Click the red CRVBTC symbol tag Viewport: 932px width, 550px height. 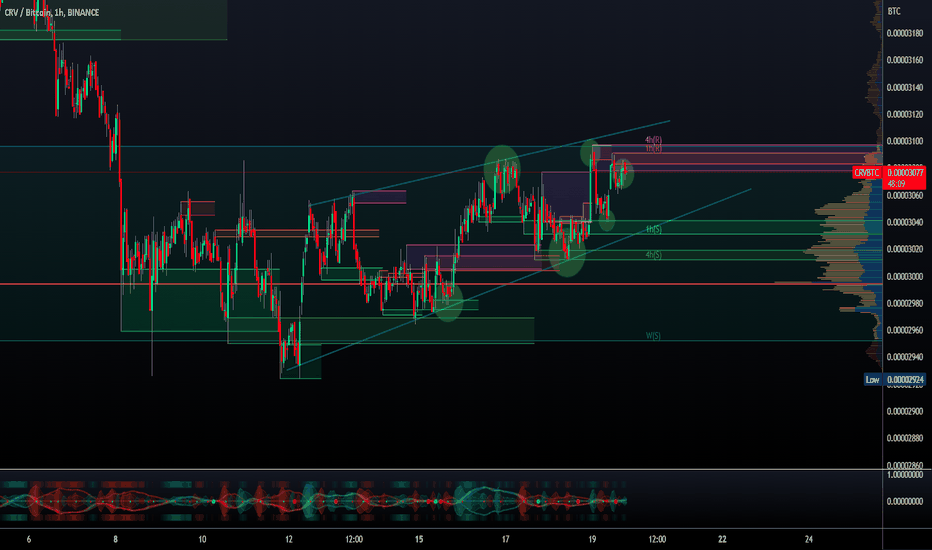pos(866,173)
